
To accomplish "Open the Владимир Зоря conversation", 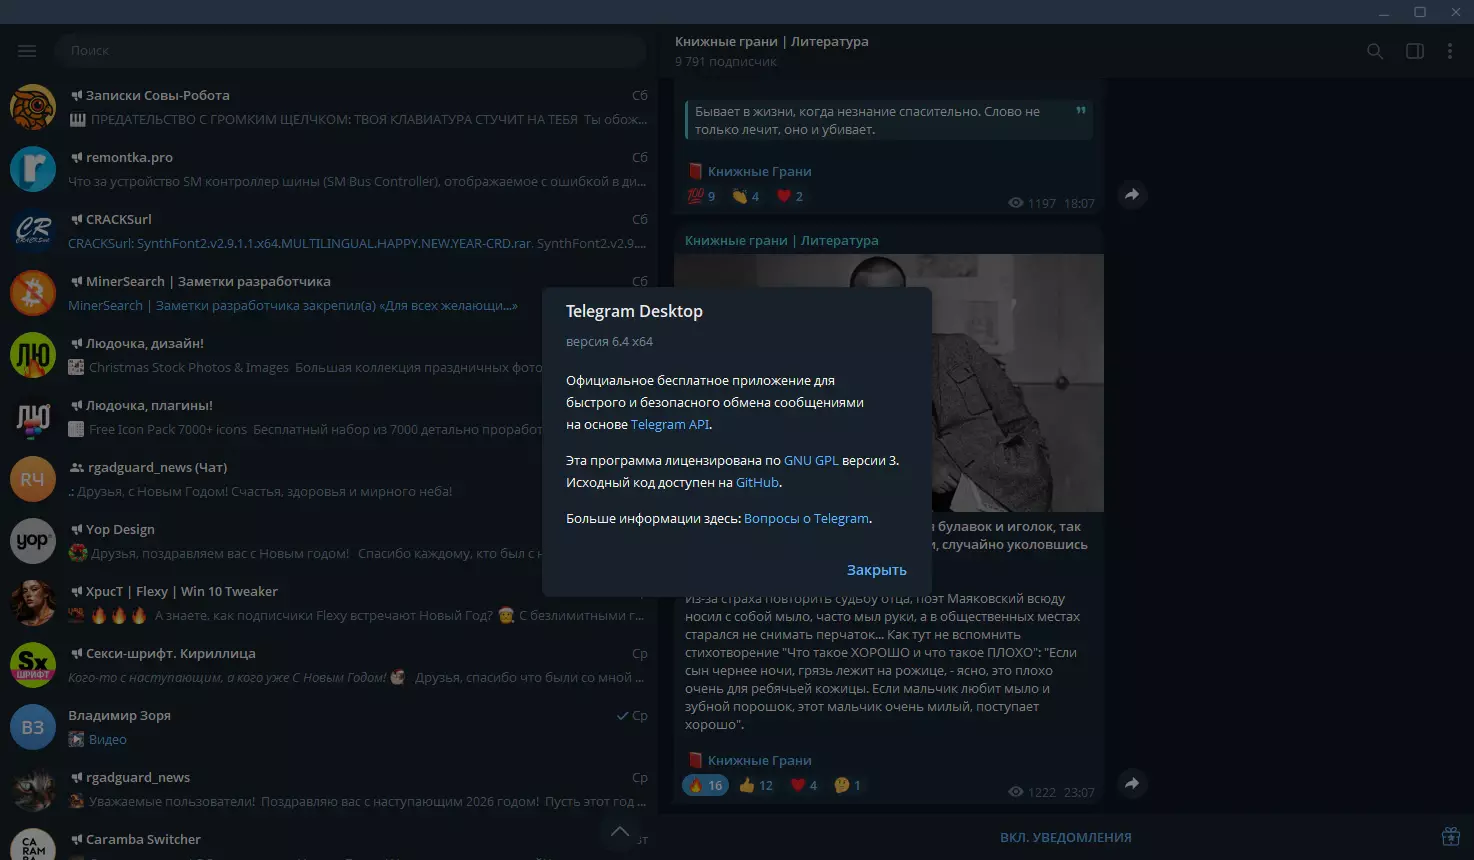I will click(329, 727).
